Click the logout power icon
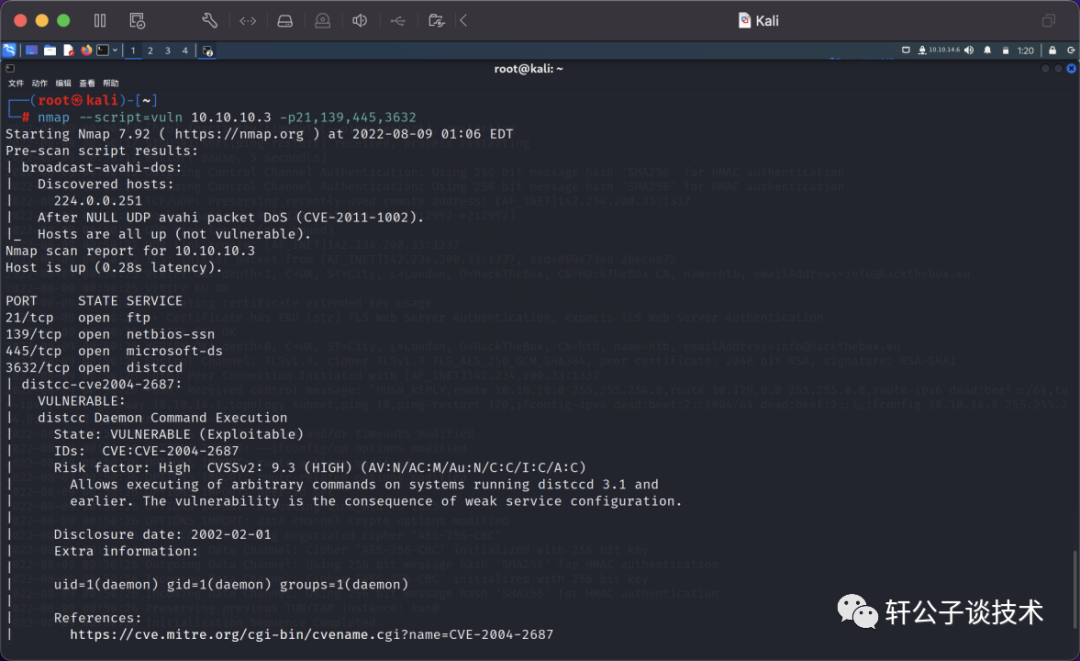1080x661 pixels. [1071, 50]
